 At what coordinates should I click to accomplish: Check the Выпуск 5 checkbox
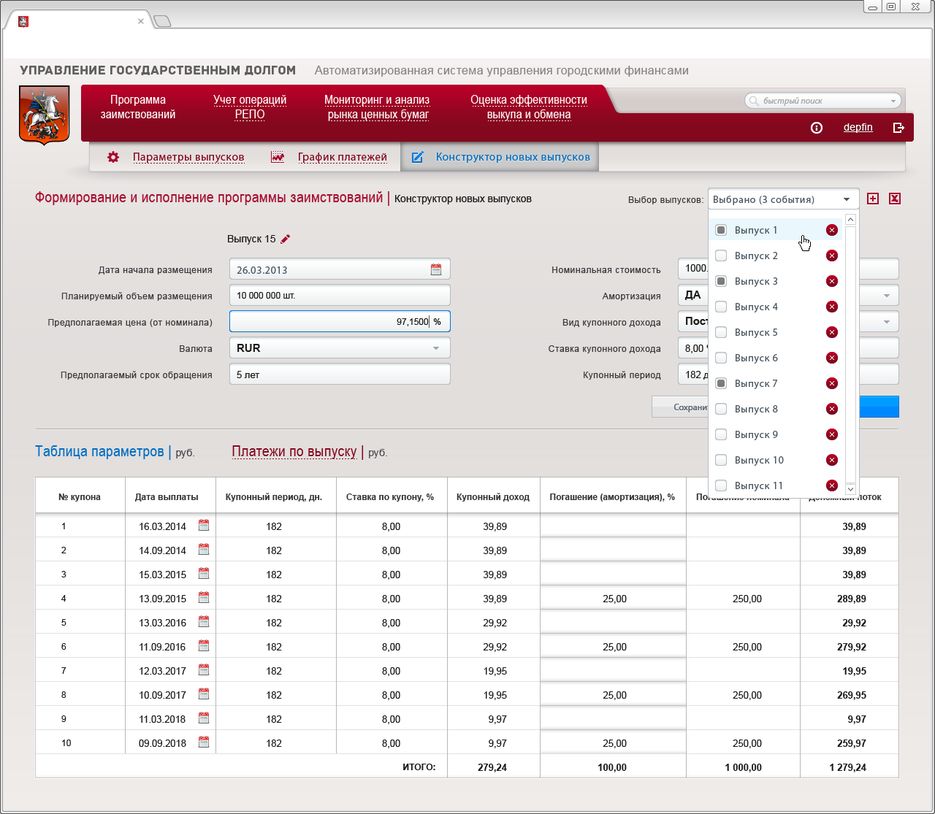click(721, 332)
